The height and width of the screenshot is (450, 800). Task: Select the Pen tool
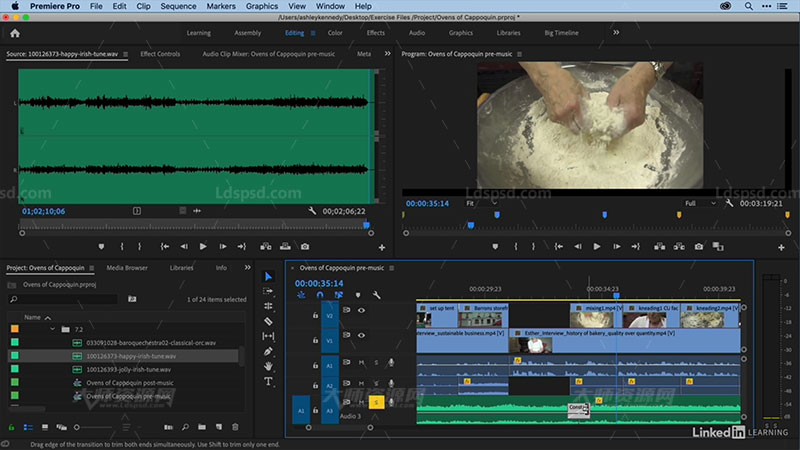click(268, 351)
